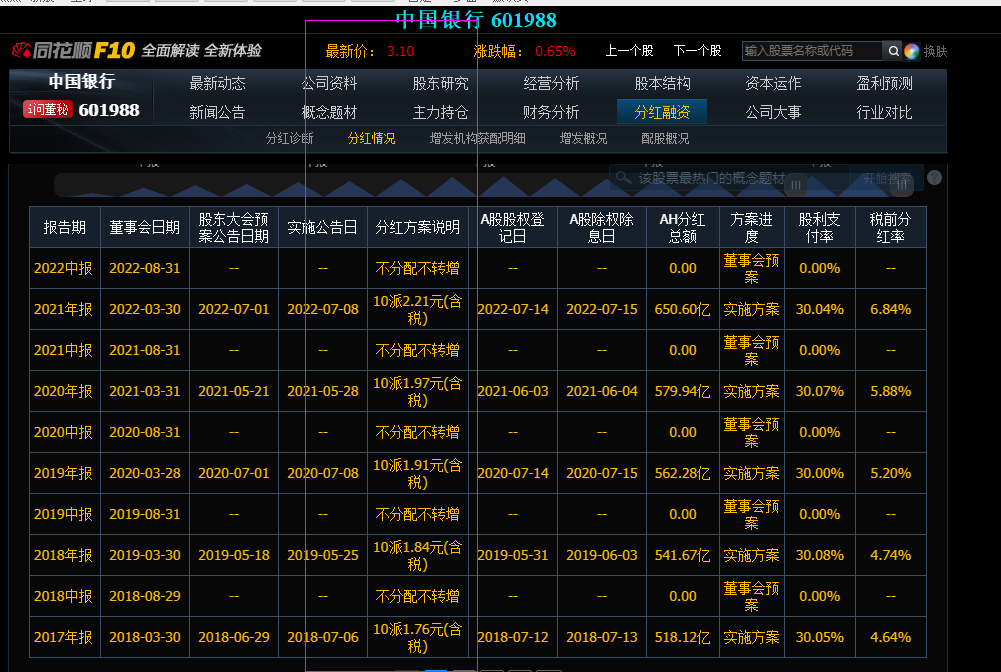
Task: Select the 2020年报 report period cell
Action: 64,391
